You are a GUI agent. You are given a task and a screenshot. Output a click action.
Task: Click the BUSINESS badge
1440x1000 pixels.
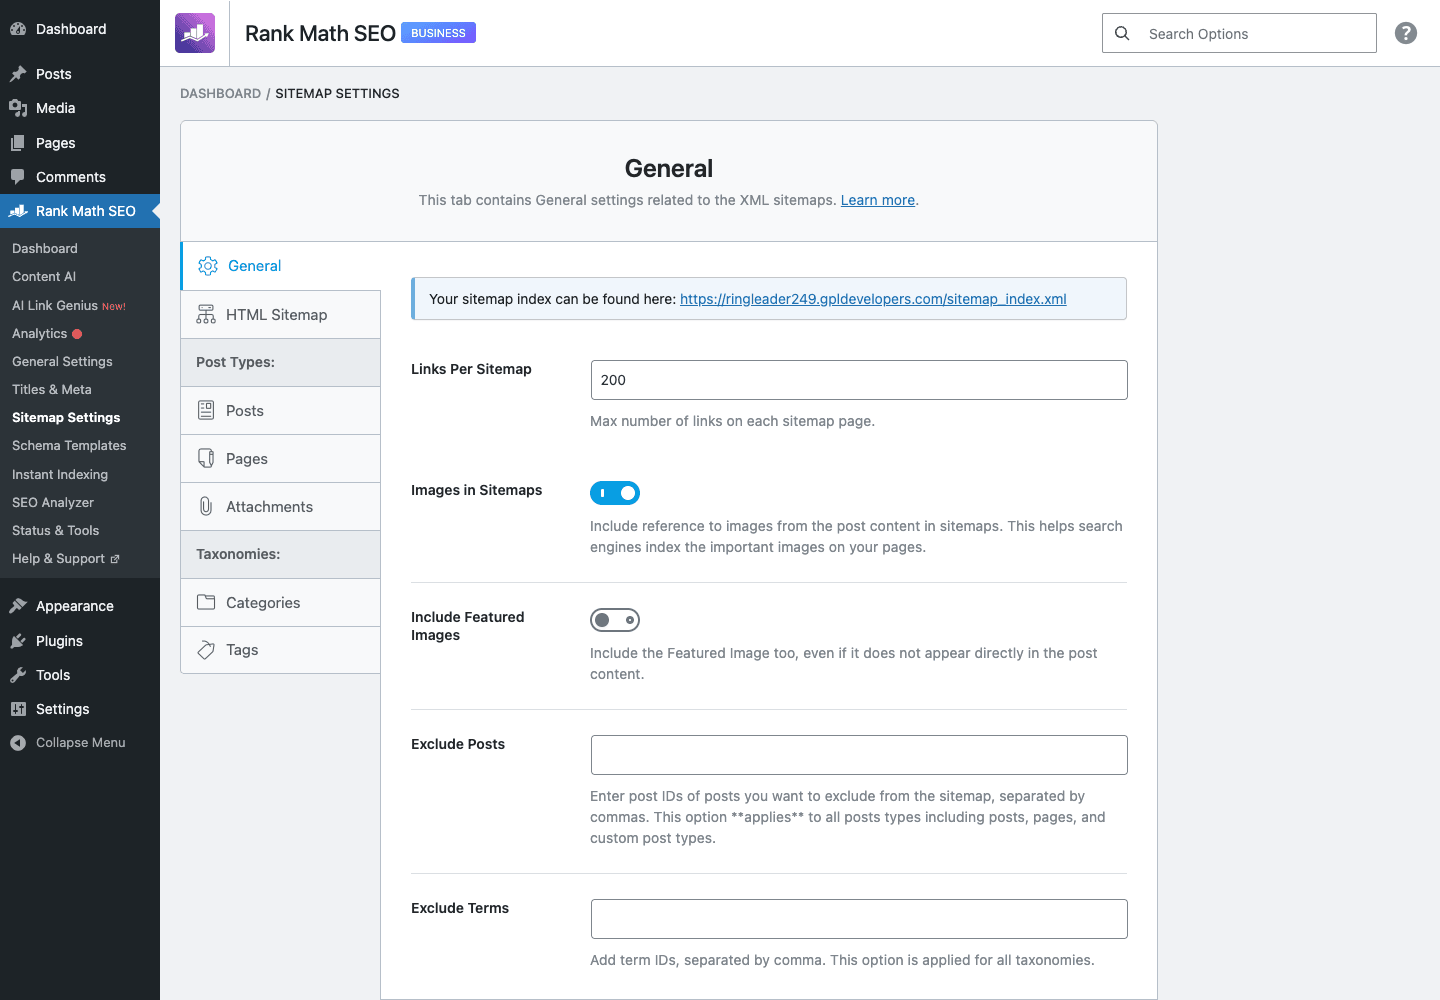pos(438,33)
